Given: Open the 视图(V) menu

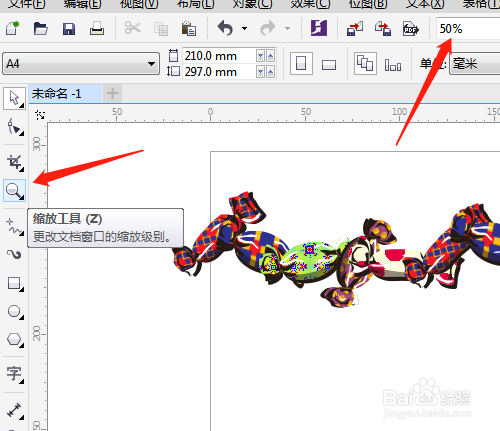Looking at the screenshot, I should (x=139, y=4).
